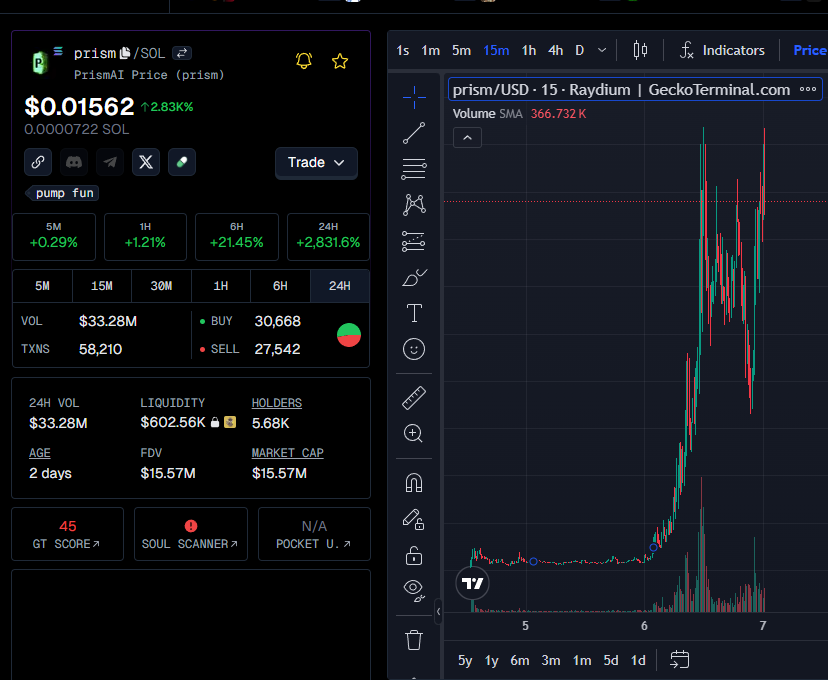Select the D daily timeframe
The image size is (828, 680).
[x=579, y=50]
